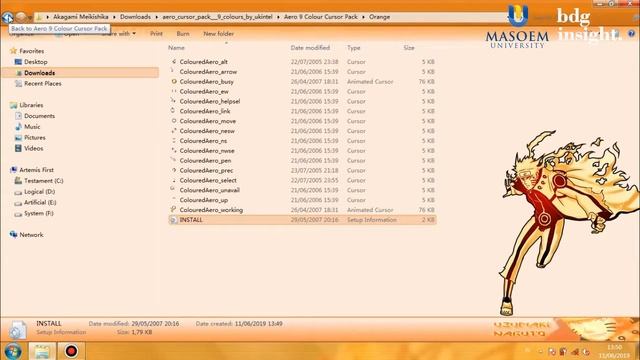The width and height of the screenshot is (640, 360).
Task: Sort by the Size column header
Action: (409, 48)
